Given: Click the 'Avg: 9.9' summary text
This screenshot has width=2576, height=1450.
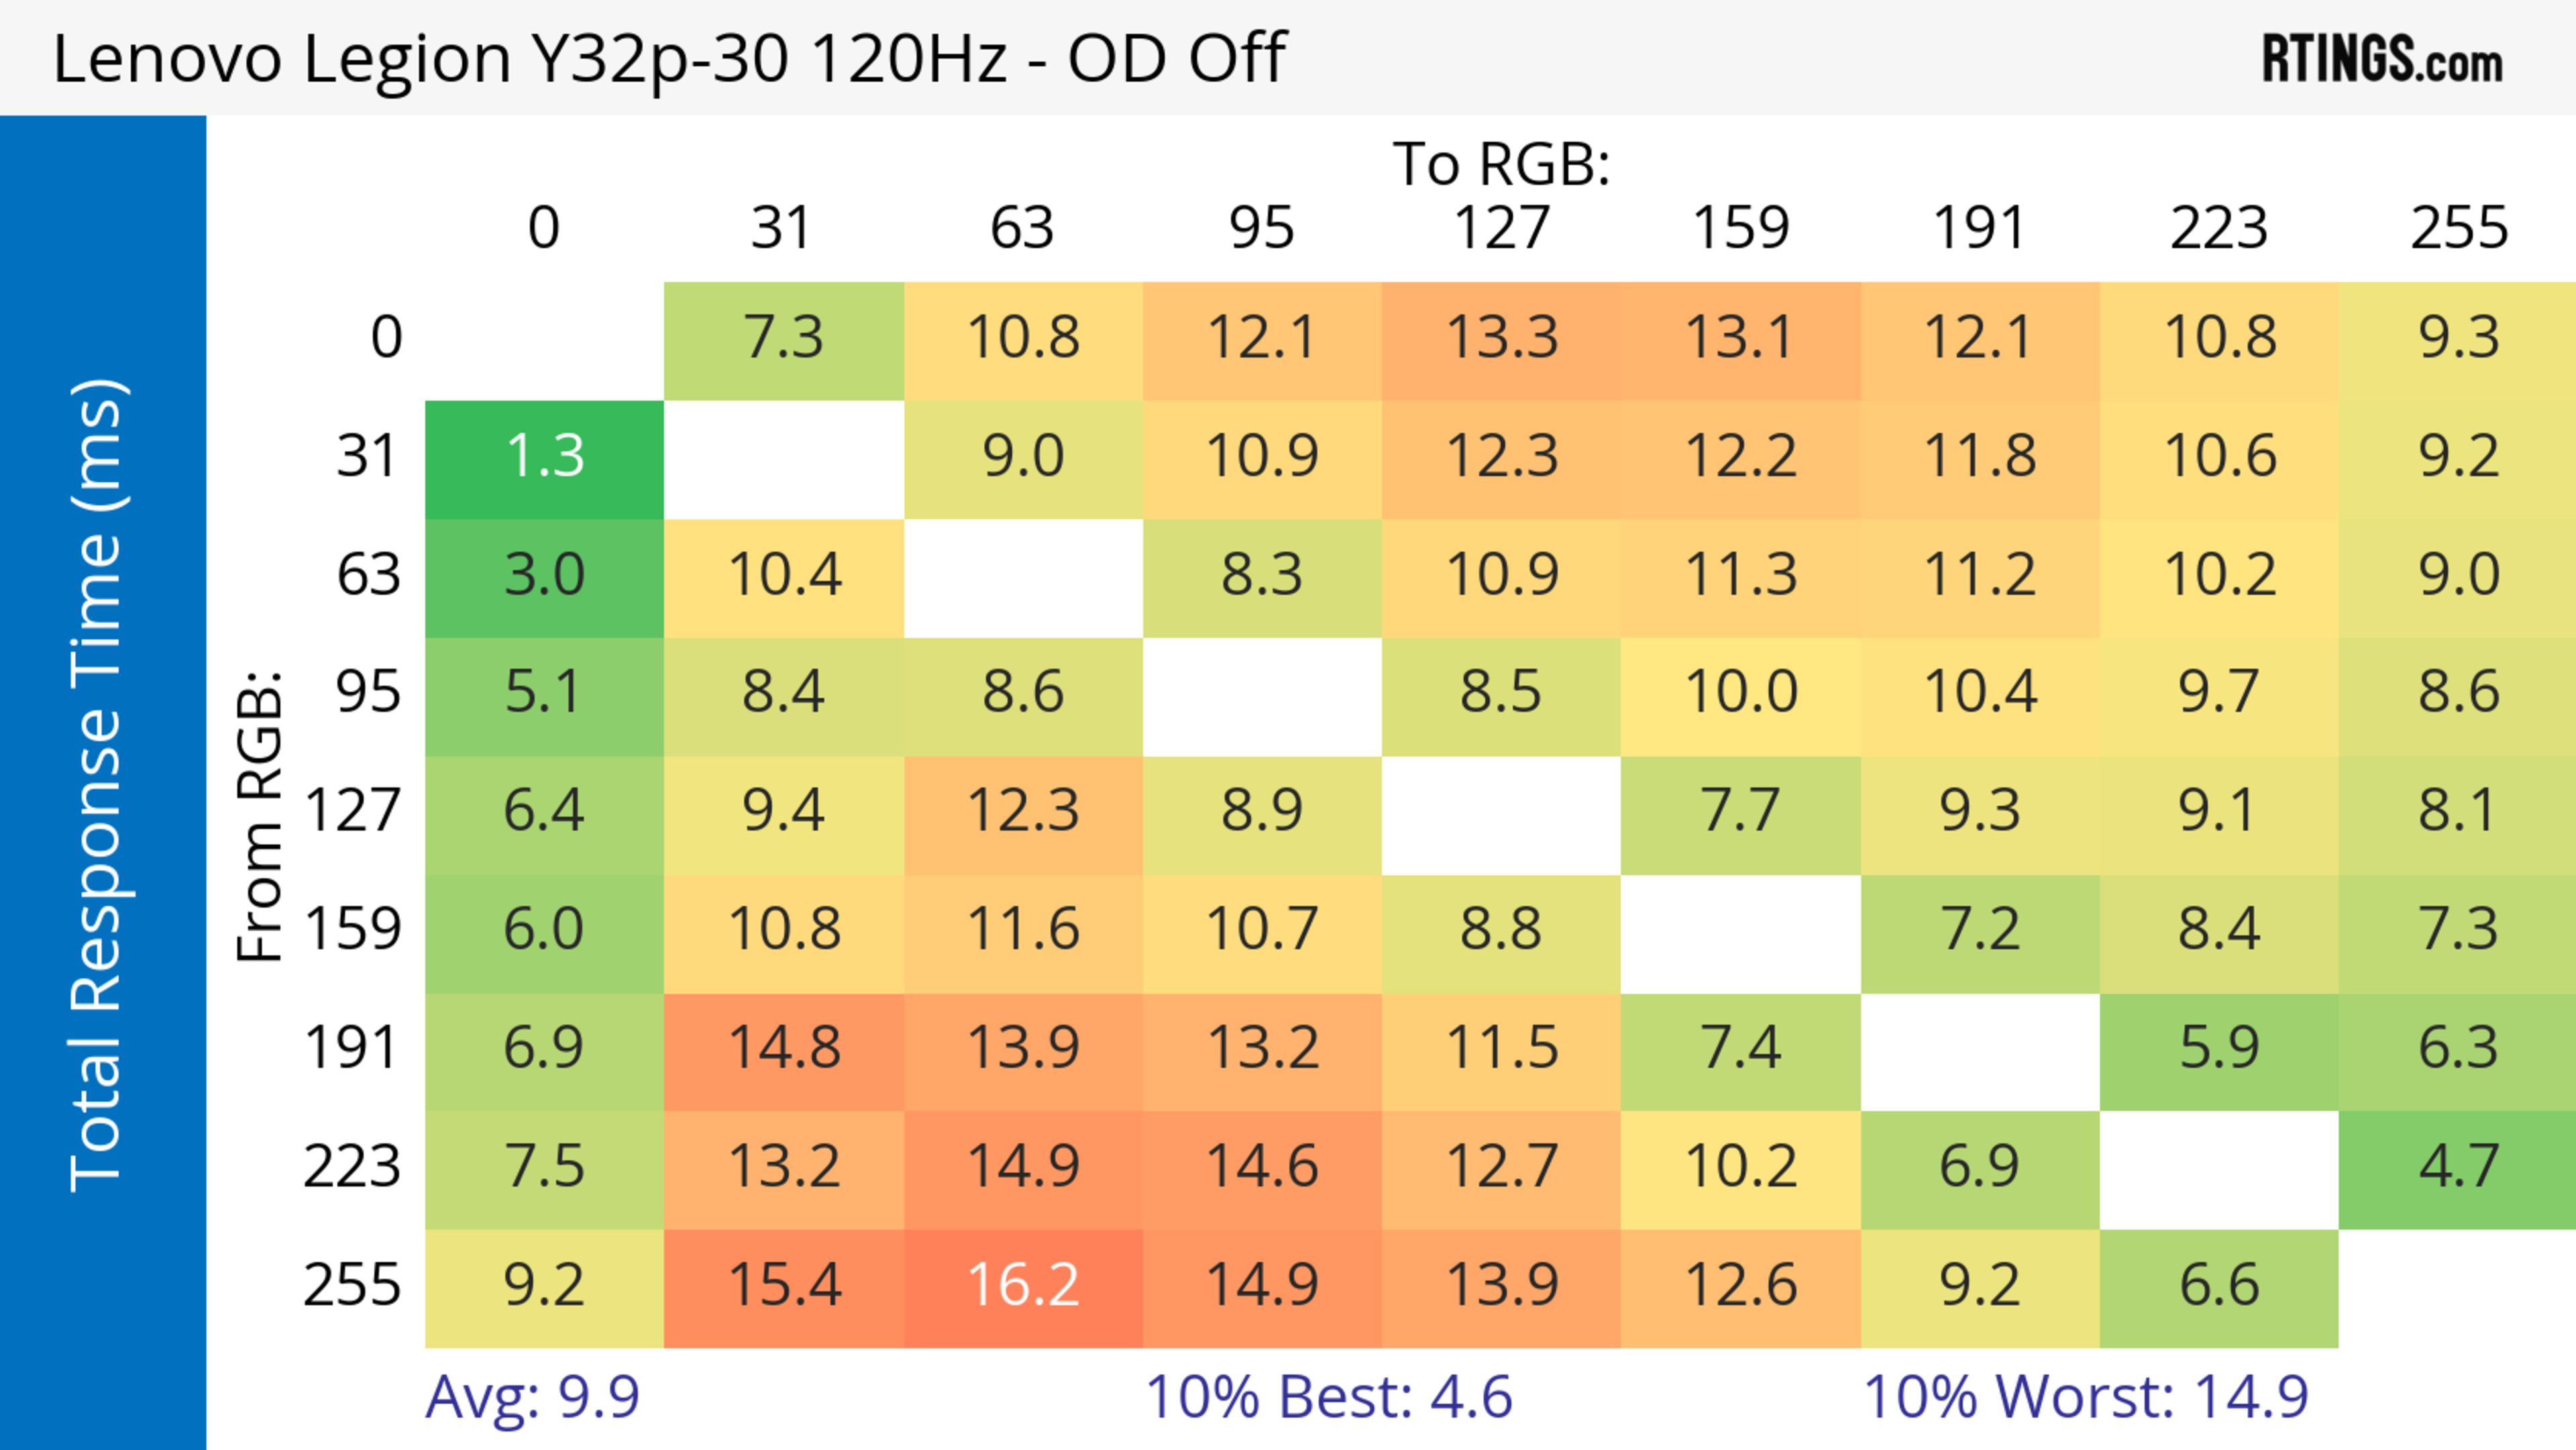Looking at the screenshot, I should click(532, 1397).
